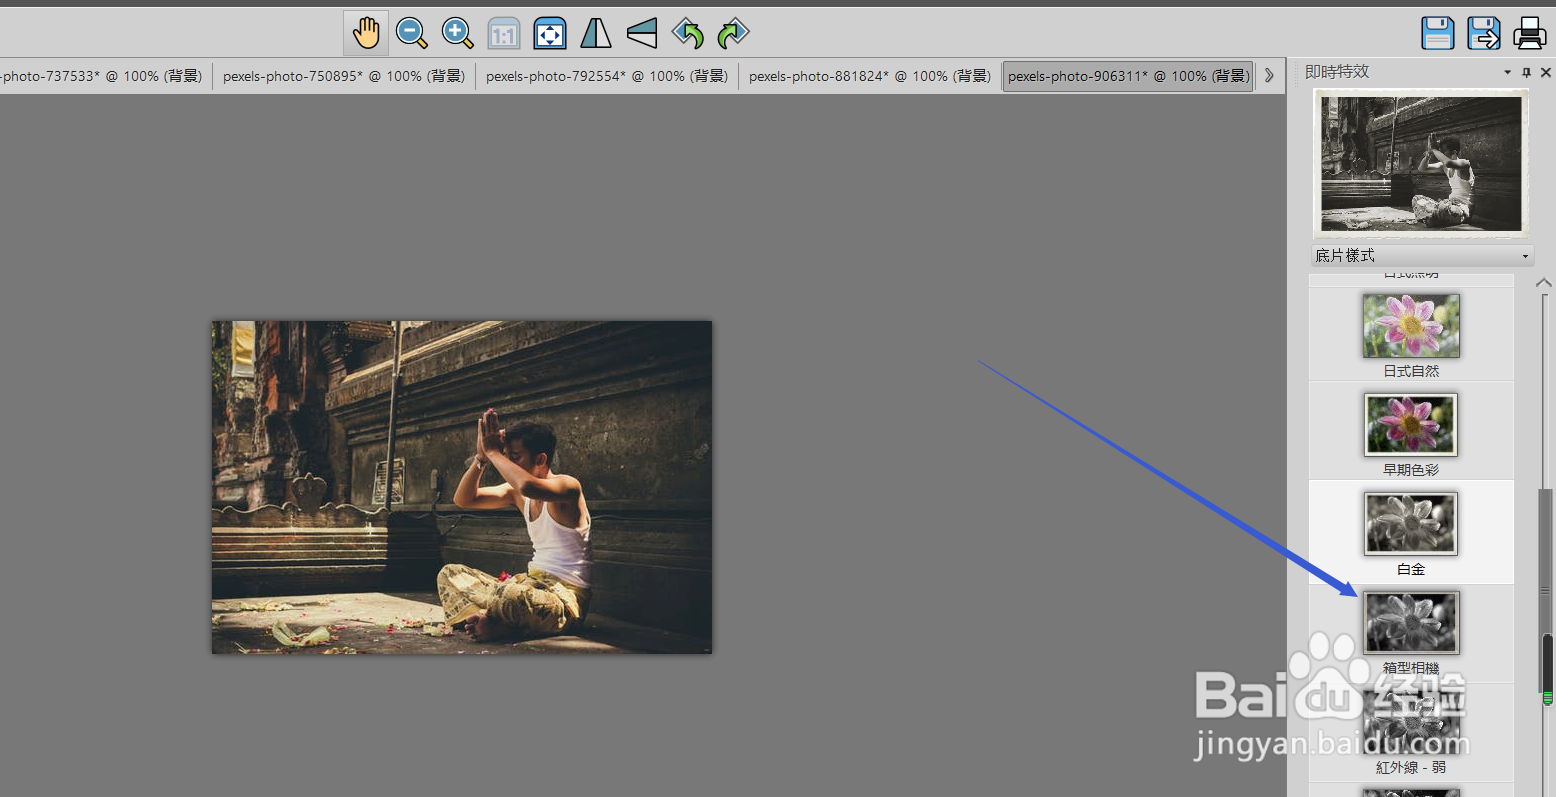Image resolution: width=1556 pixels, height=797 pixels.
Task: Apply the 日式自然 effect thumbnail
Action: (x=1411, y=326)
